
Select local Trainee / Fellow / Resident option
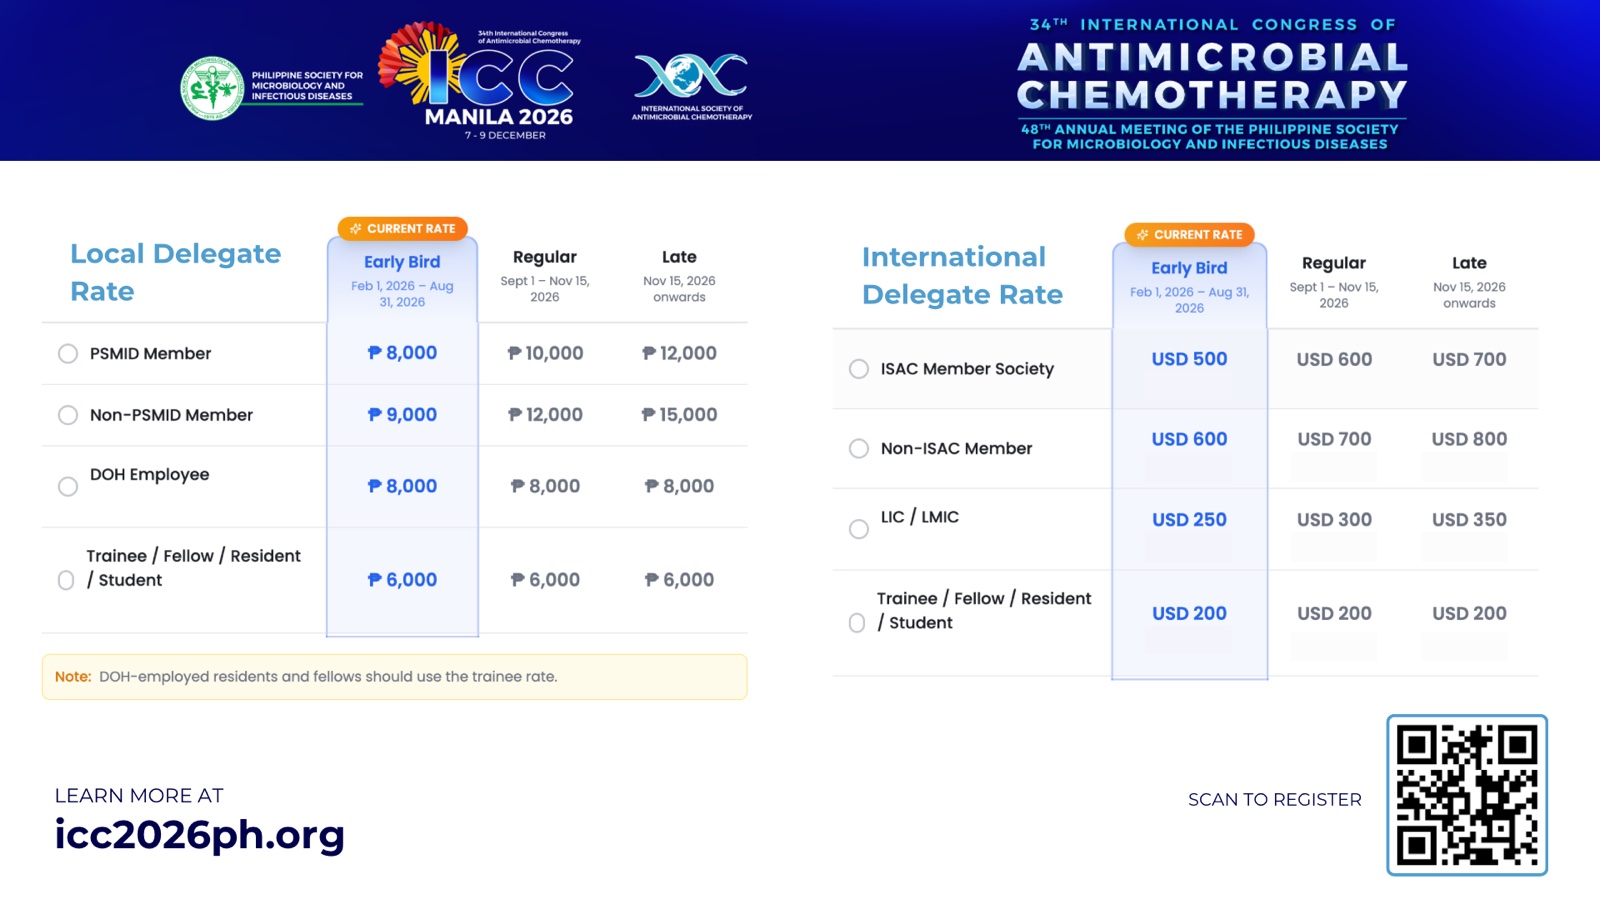[x=66, y=581]
